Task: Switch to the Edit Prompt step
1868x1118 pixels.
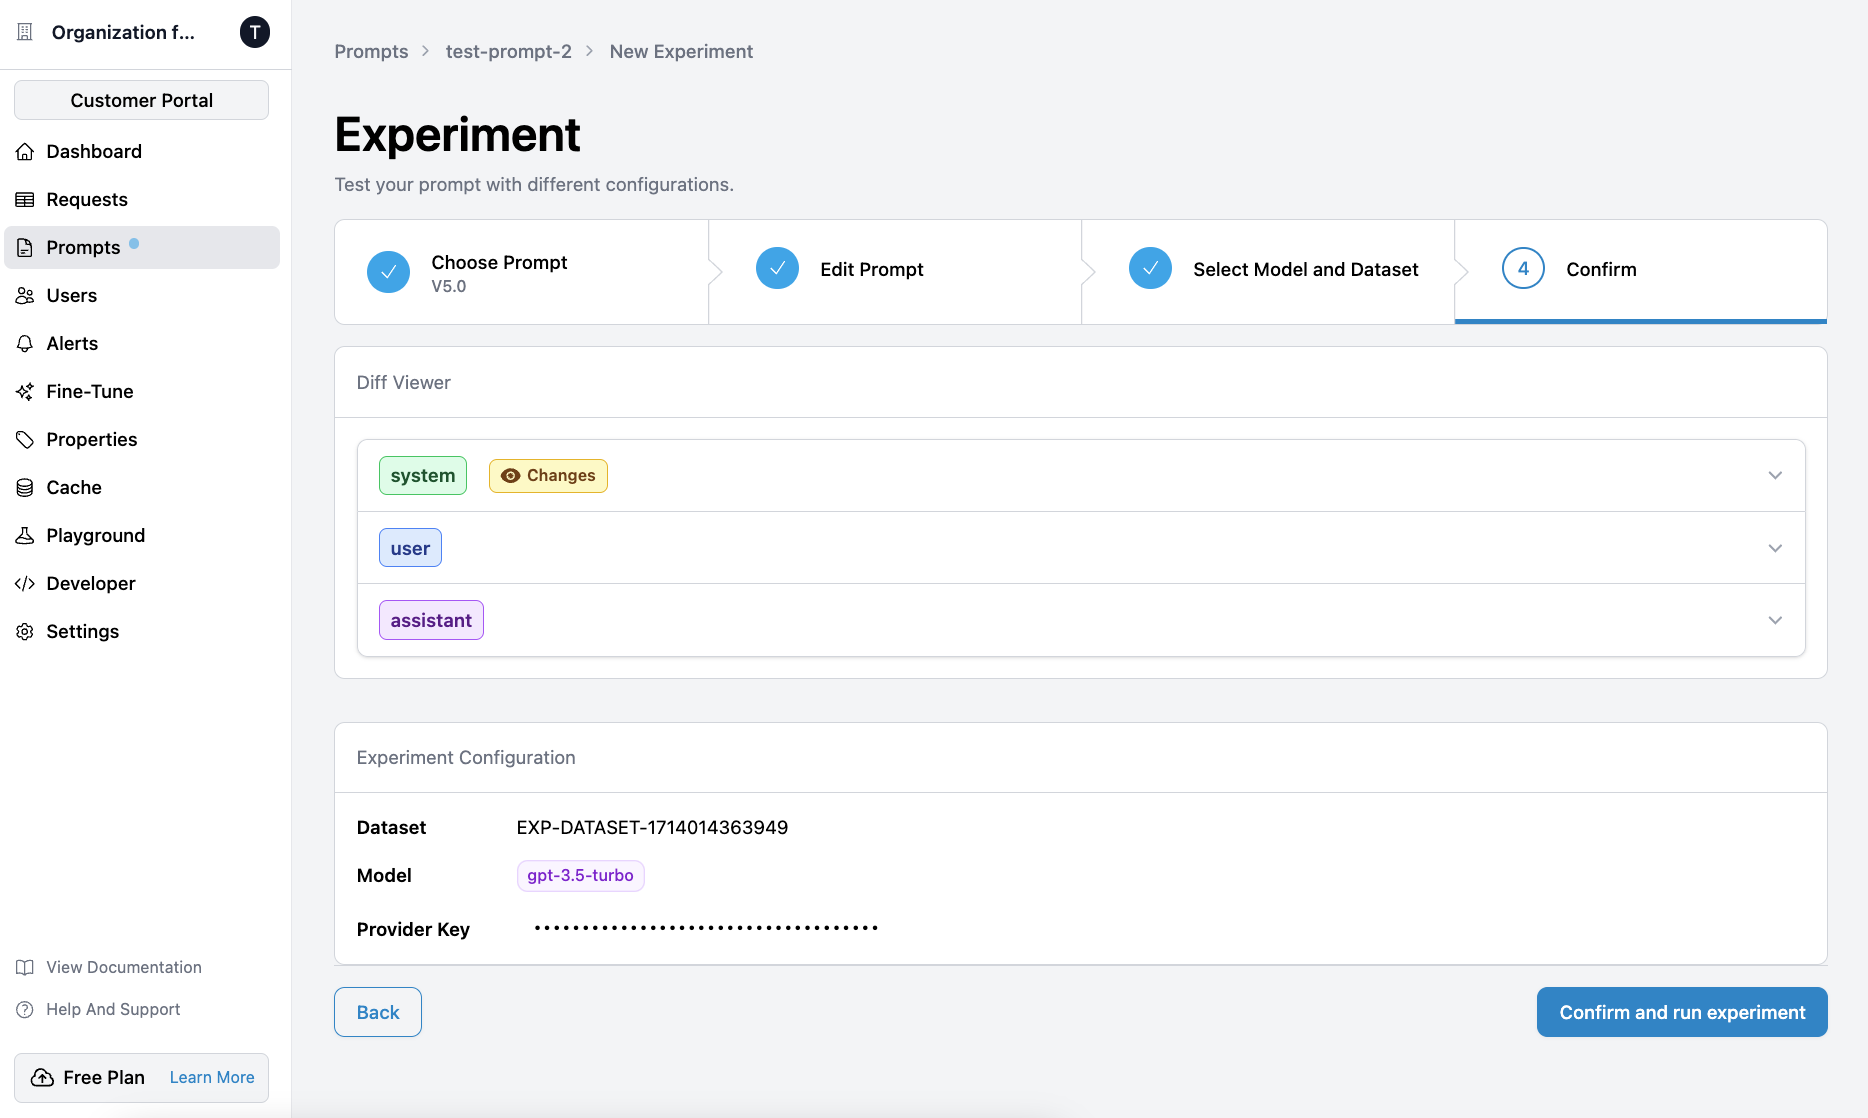Action: [x=871, y=269]
